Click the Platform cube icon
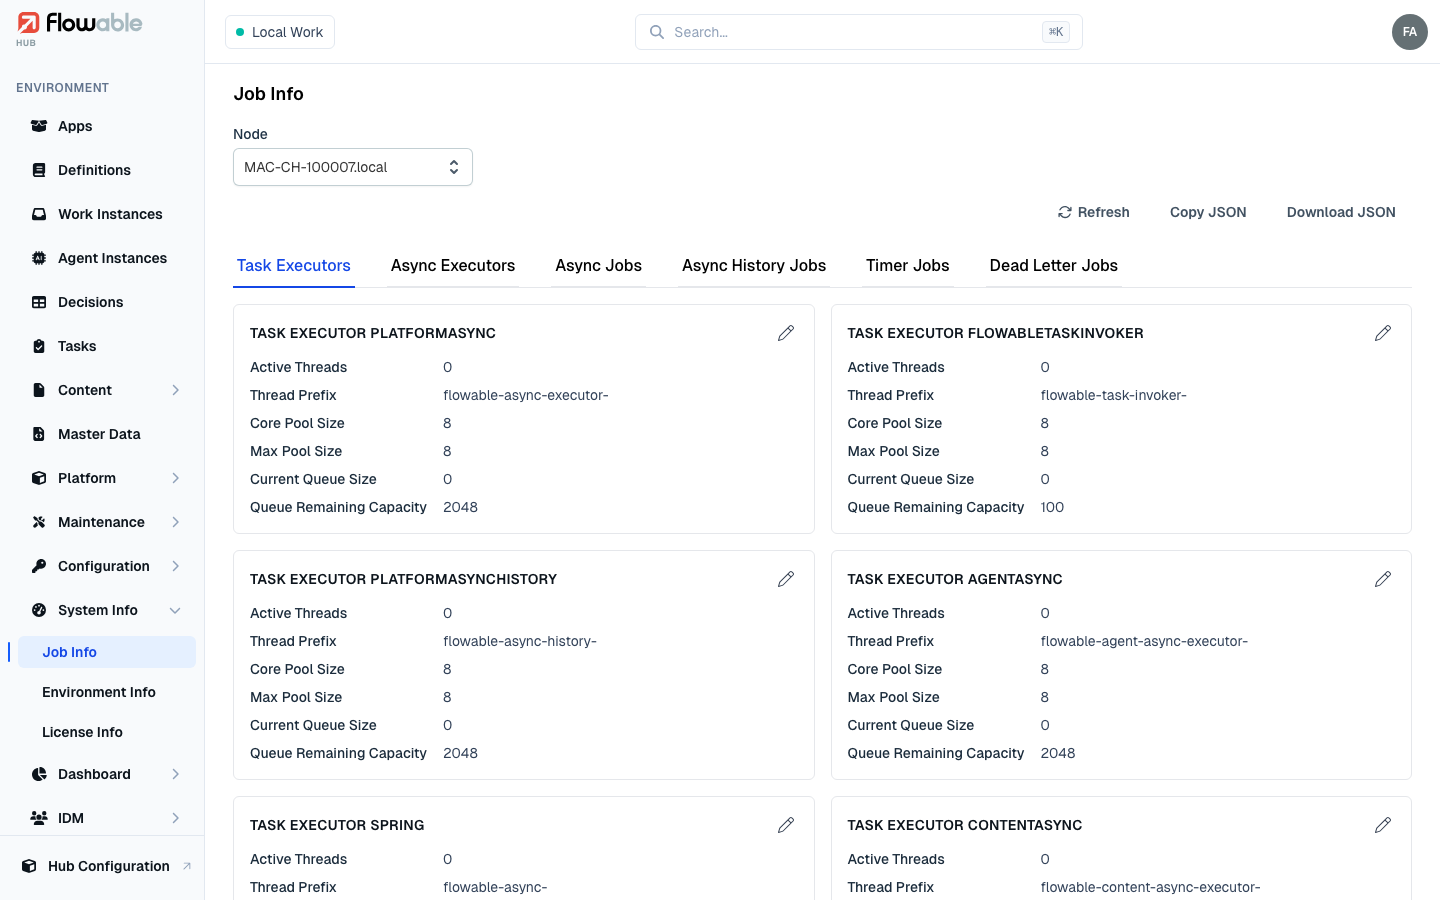This screenshot has height=900, width=1440. click(x=39, y=478)
